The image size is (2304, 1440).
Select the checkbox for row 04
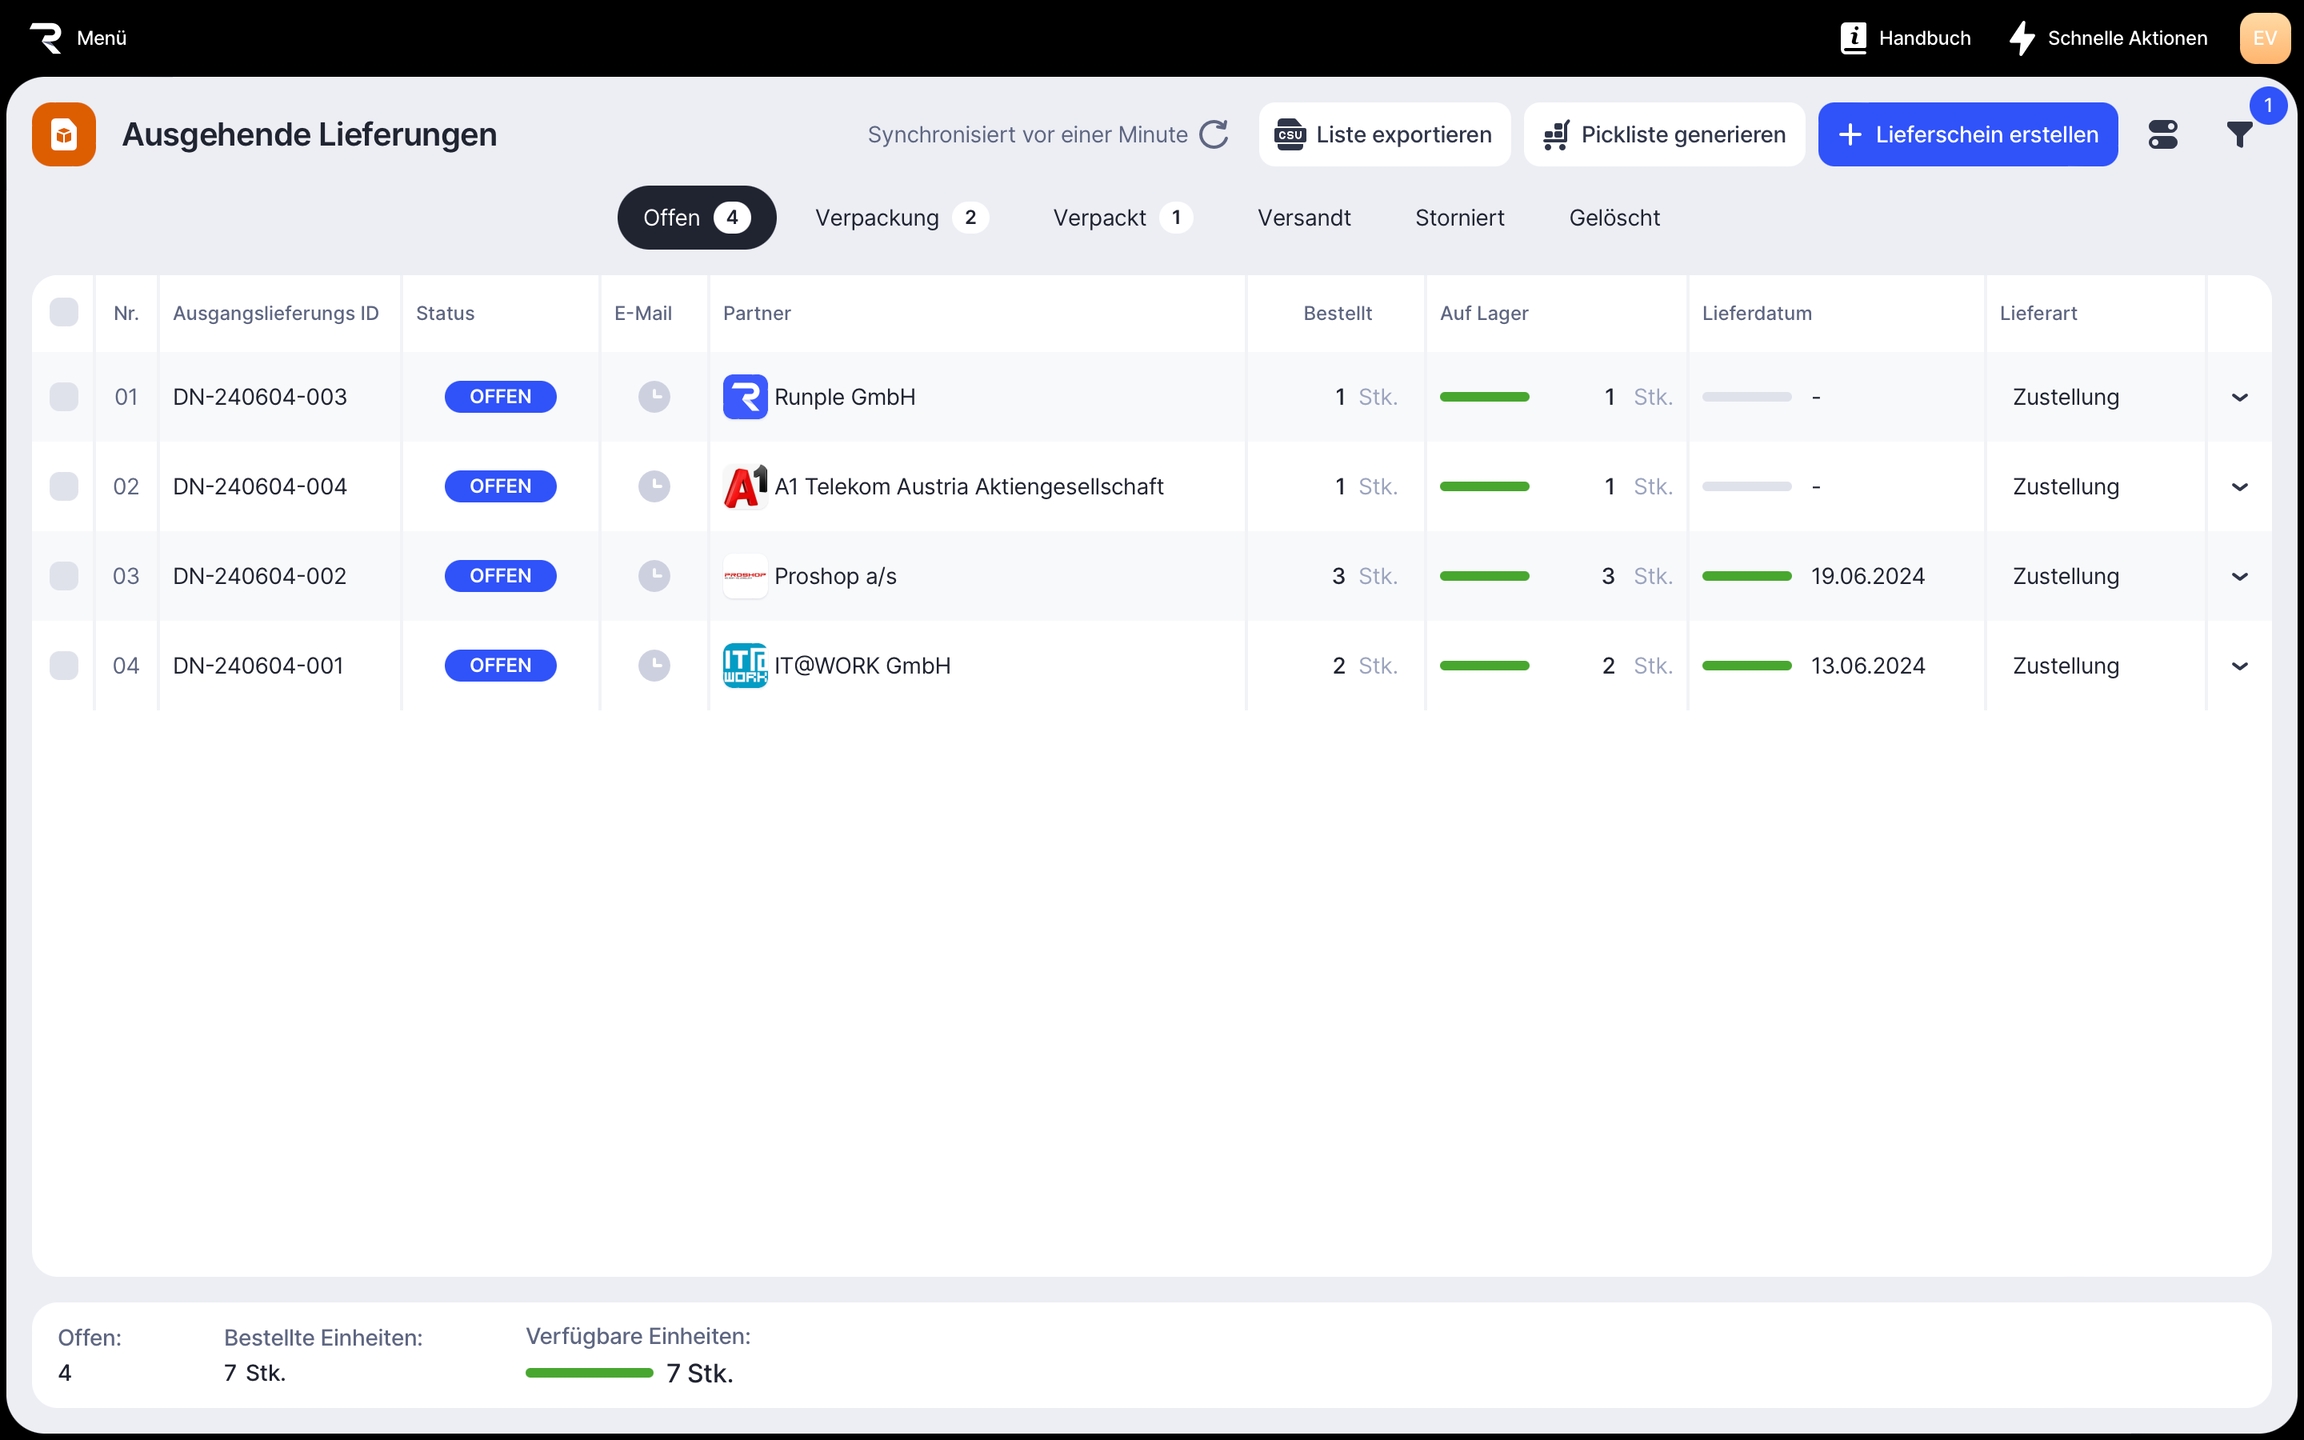(64, 666)
